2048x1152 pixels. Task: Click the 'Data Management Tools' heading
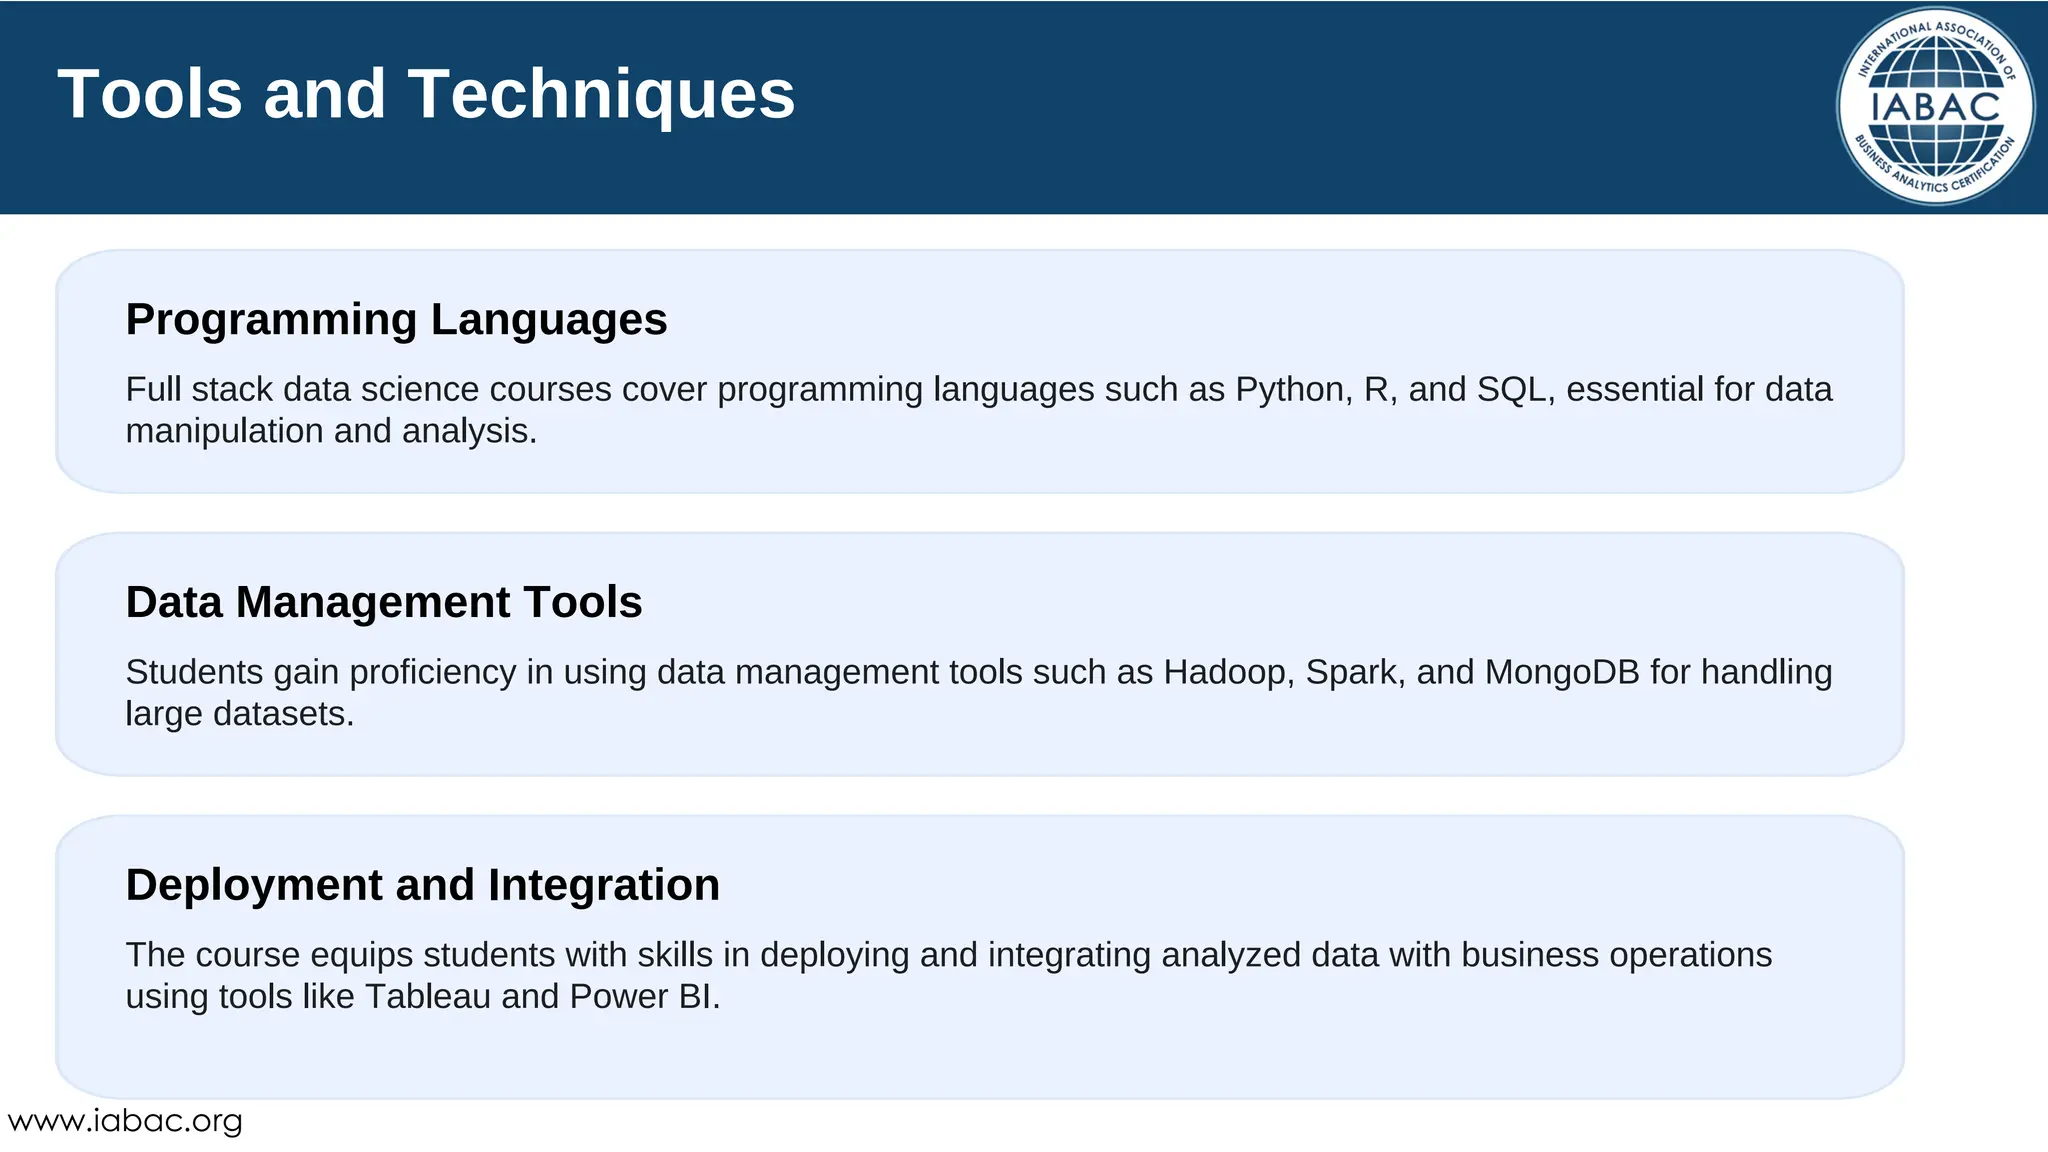pyautogui.click(x=384, y=602)
